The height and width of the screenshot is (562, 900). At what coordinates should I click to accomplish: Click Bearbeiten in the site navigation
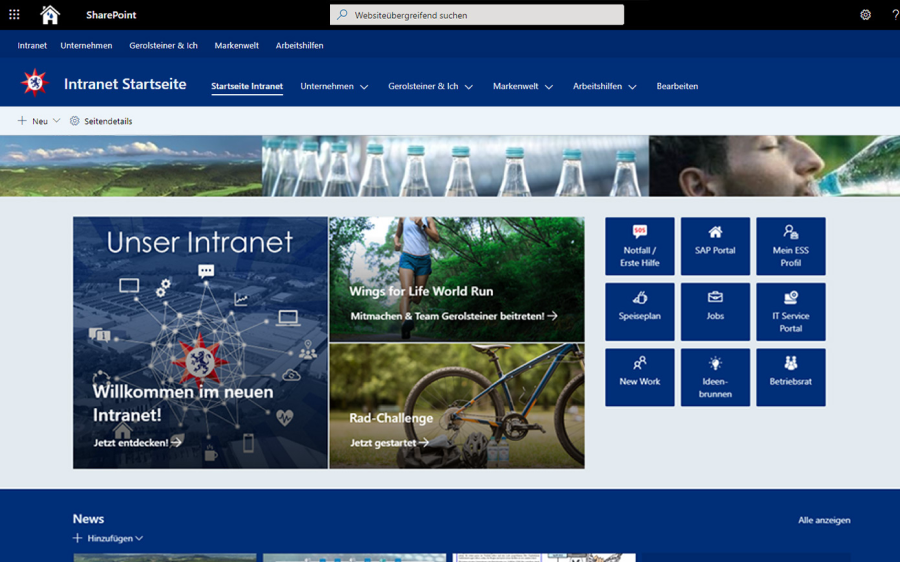[x=677, y=86]
